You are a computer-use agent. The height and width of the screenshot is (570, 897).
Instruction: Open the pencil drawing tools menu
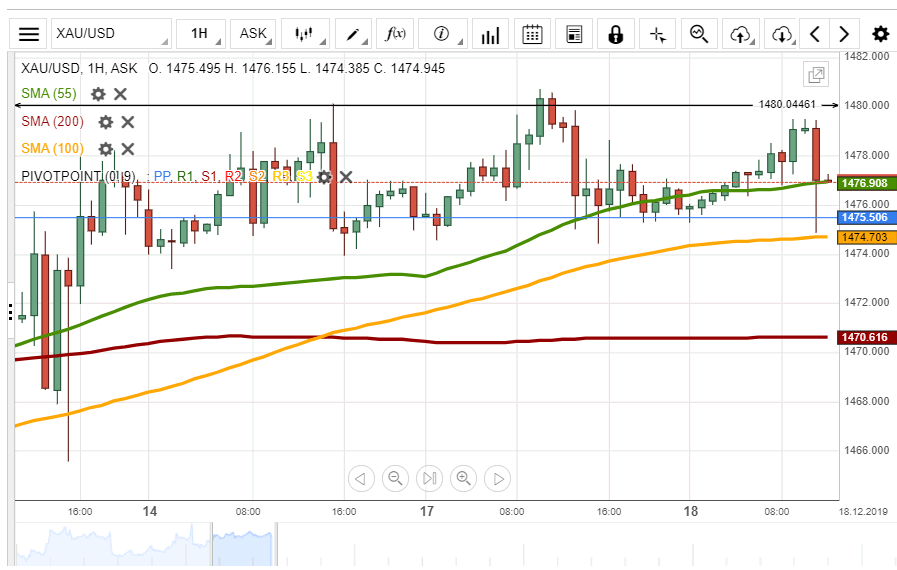click(x=354, y=34)
